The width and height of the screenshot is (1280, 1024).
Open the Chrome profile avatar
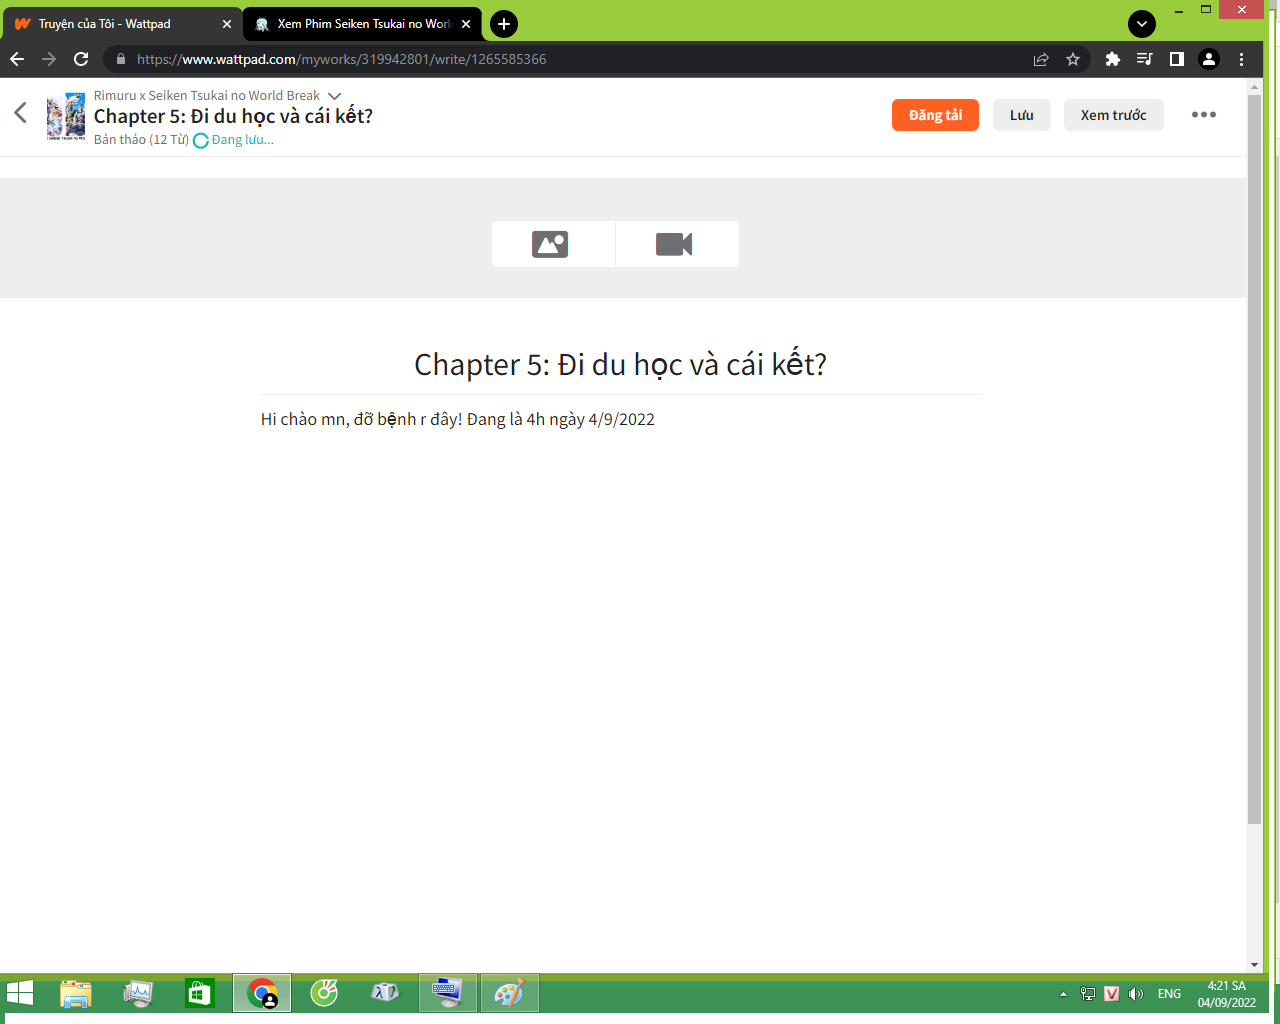[1209, 59]
